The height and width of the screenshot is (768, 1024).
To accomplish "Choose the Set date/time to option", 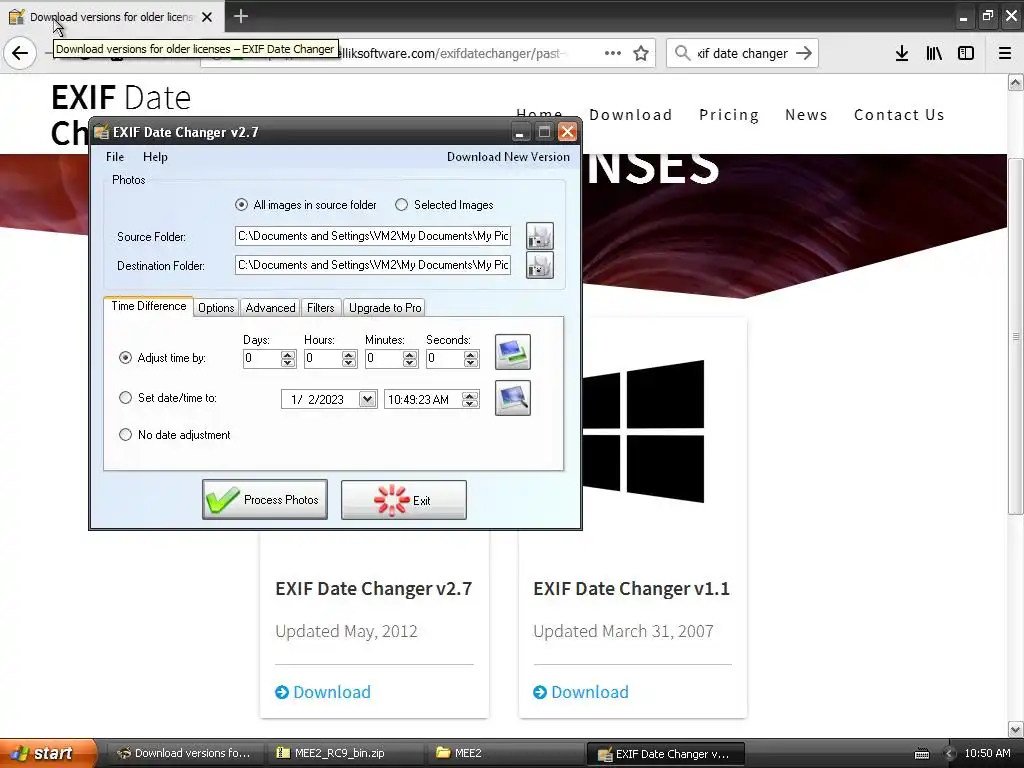I will [x=167, y=398].
